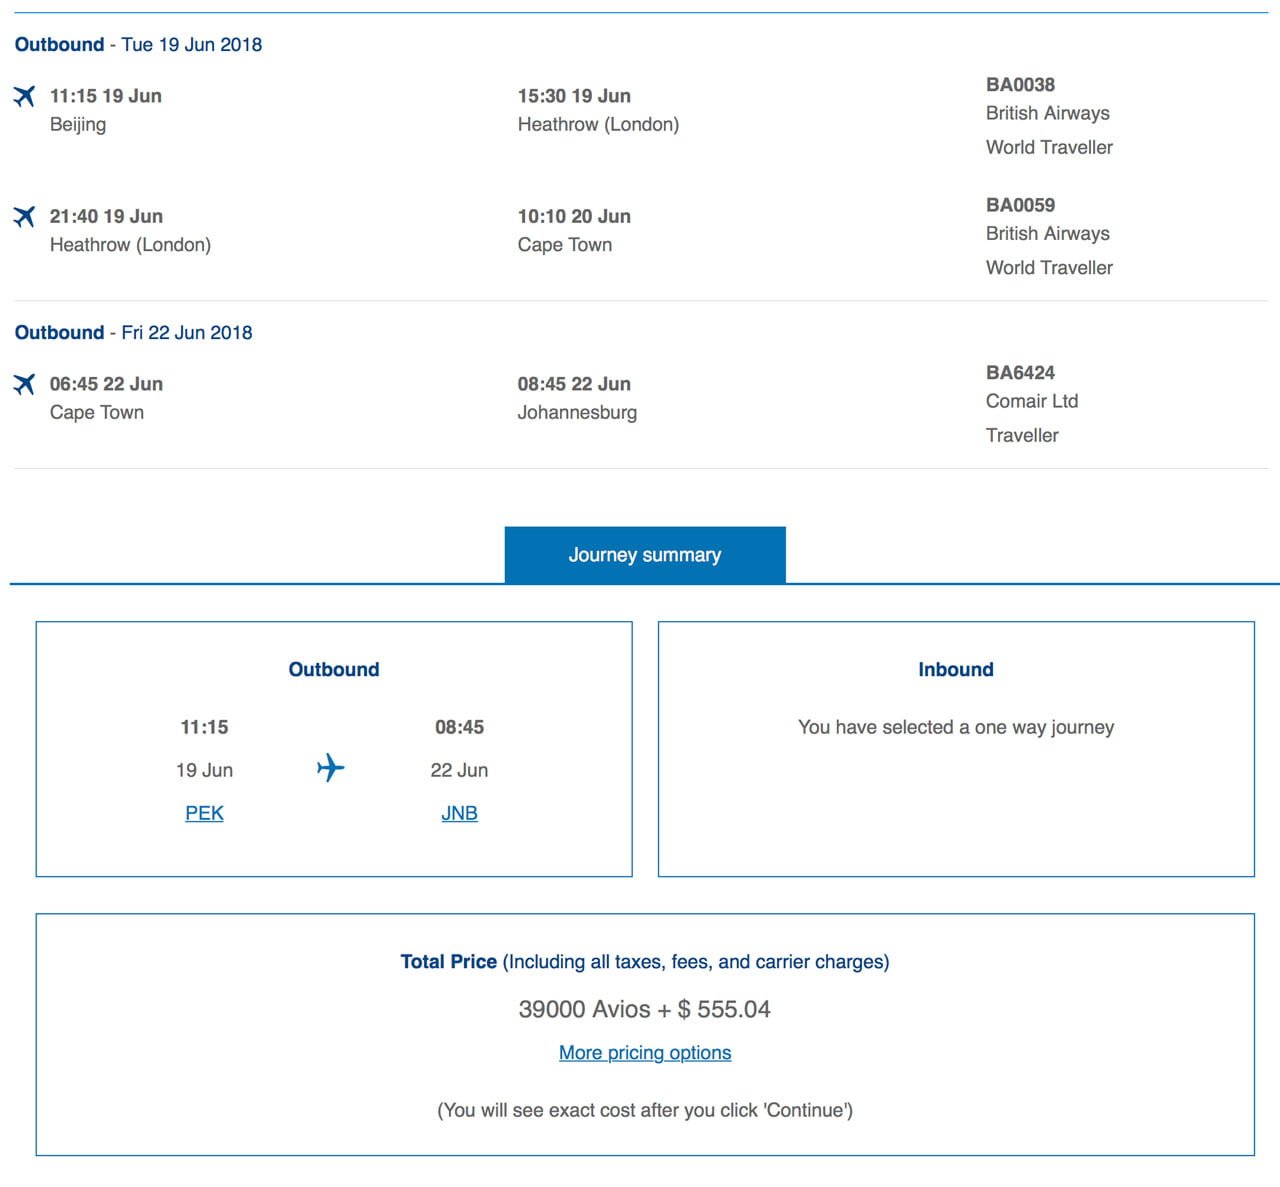Click the Total Price label
1280x1187 pixels.
pyautogui.click(x=448, y=961)
